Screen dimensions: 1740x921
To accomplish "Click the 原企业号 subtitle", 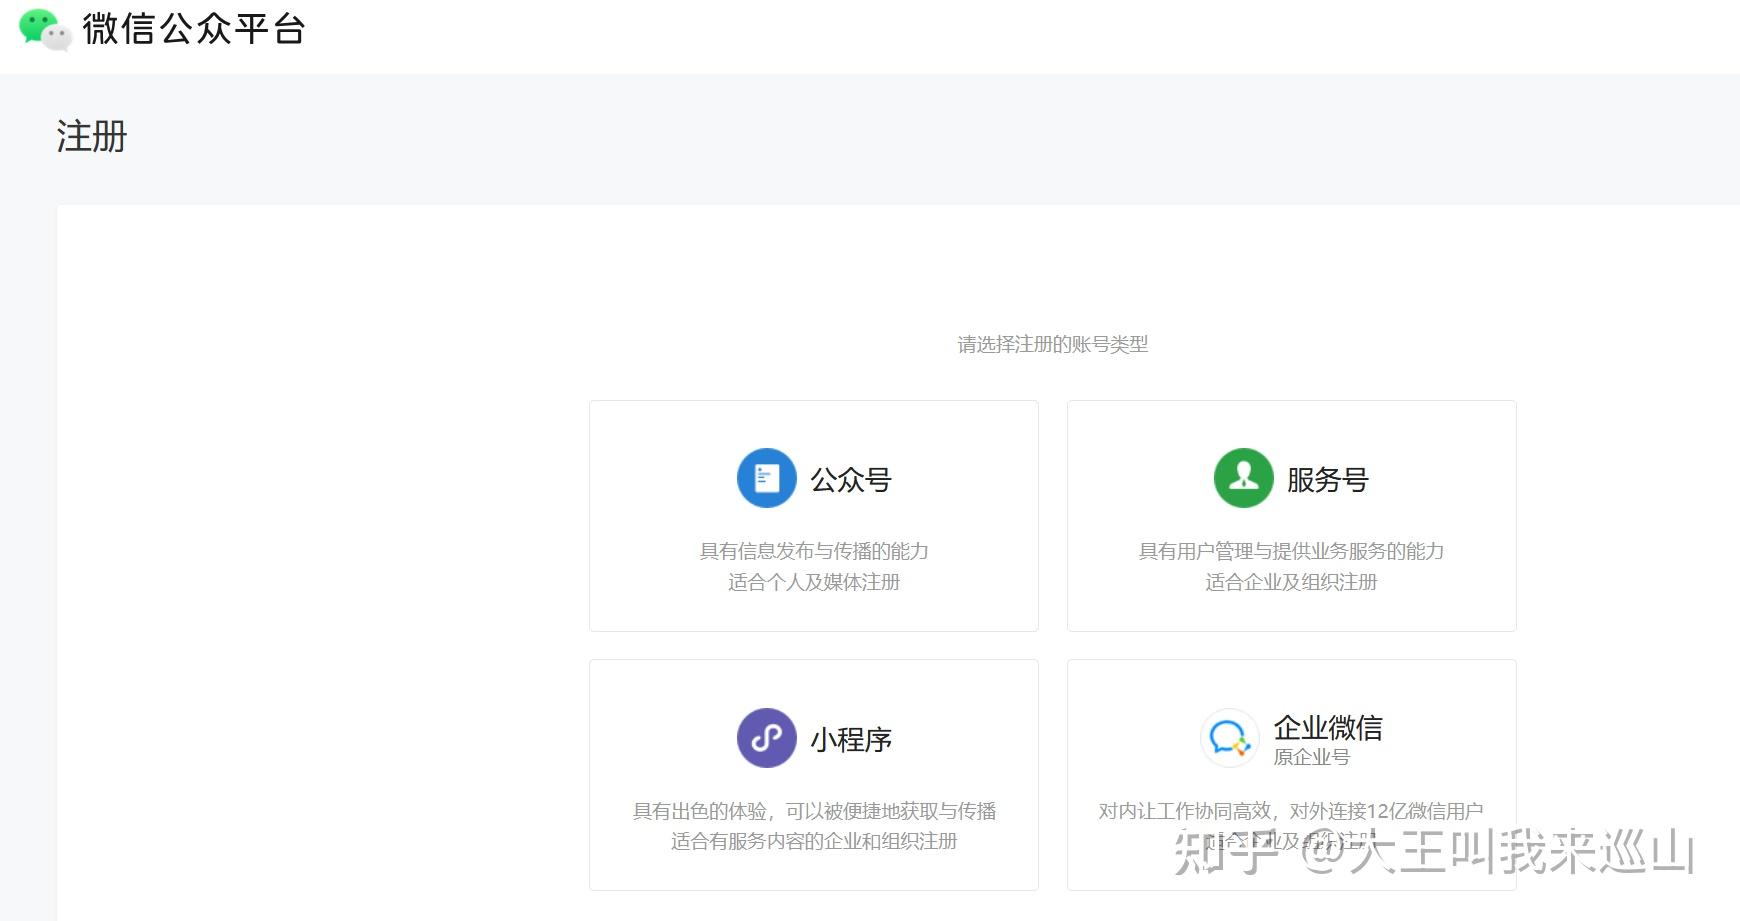I will pyautogui.click(x=1311, y=757).
